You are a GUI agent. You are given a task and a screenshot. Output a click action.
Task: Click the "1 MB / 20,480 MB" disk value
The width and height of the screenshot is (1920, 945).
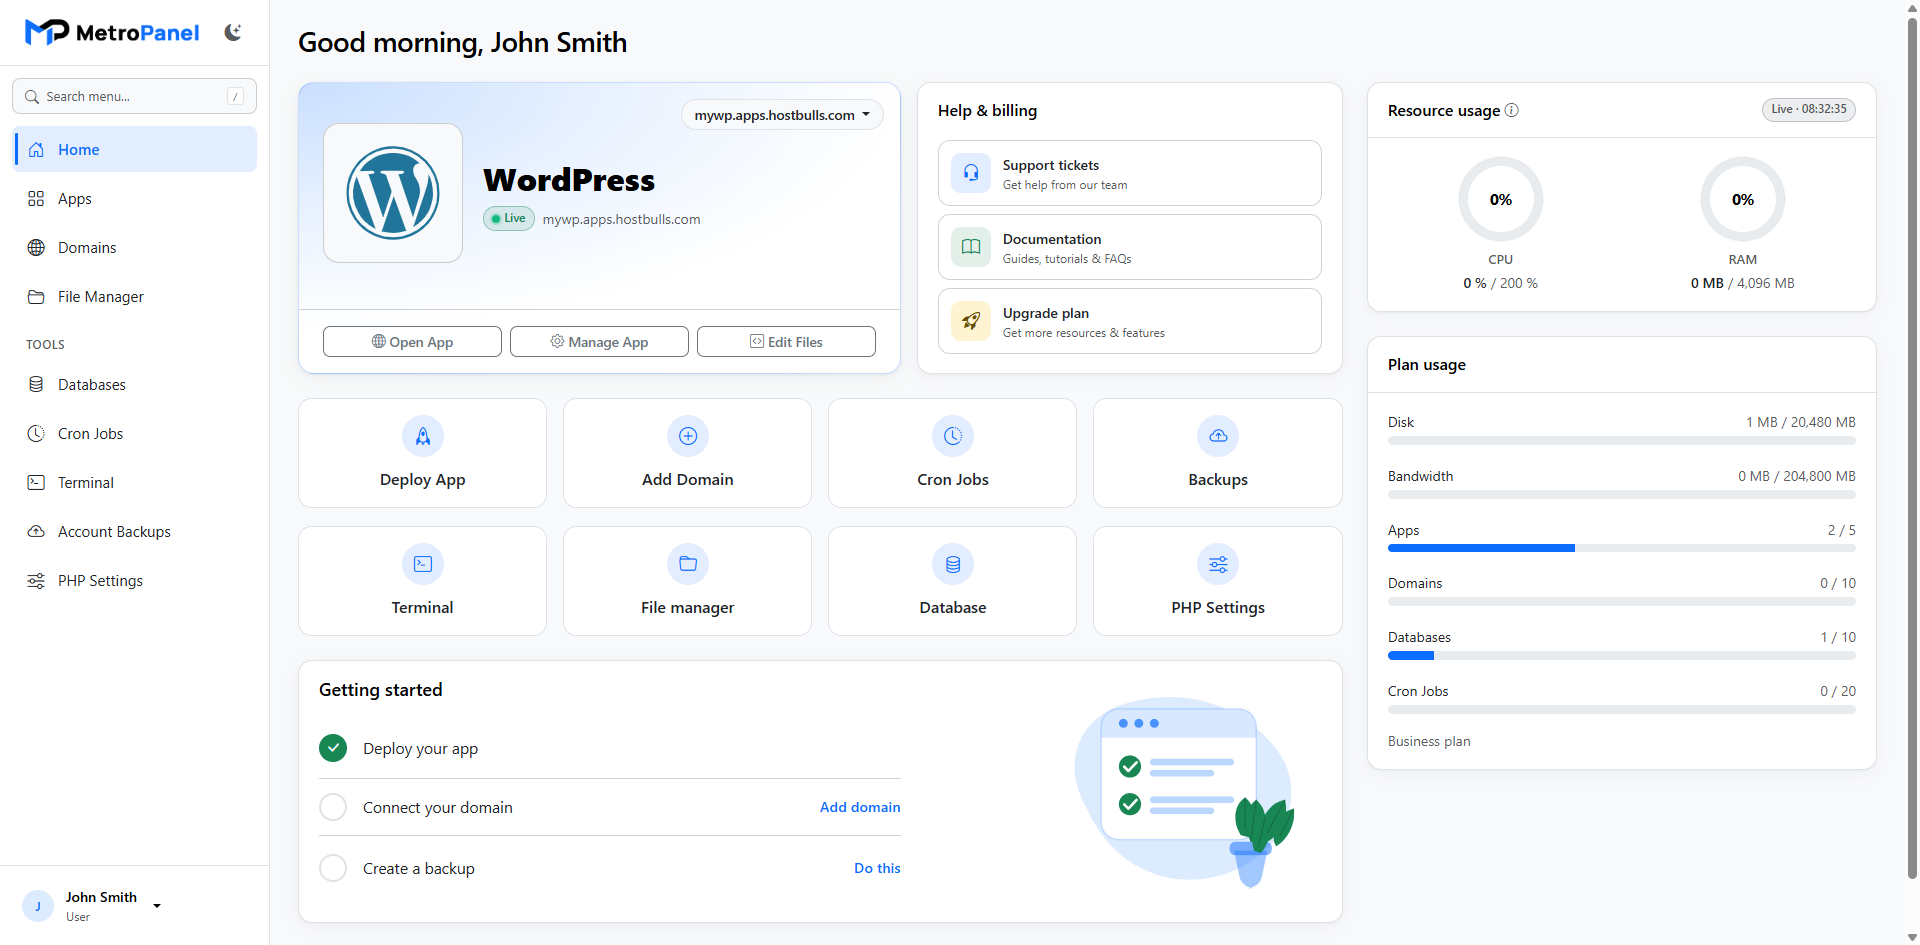[x=1801, y=422]
